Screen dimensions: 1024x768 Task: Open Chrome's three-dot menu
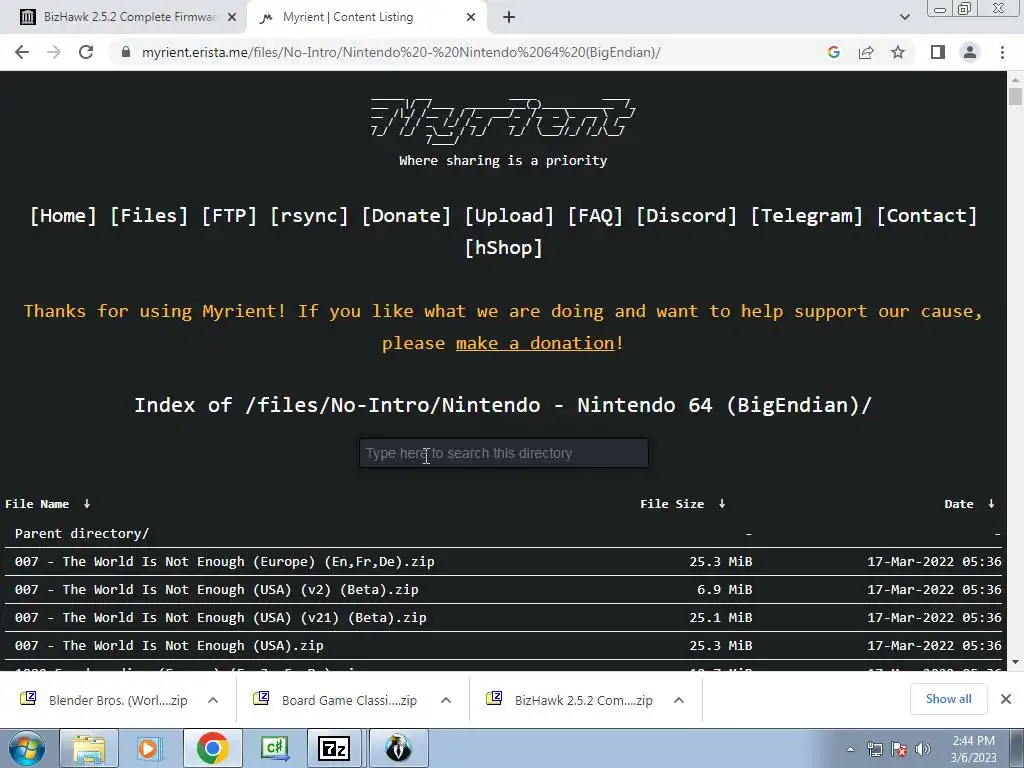pos(1002,52)
